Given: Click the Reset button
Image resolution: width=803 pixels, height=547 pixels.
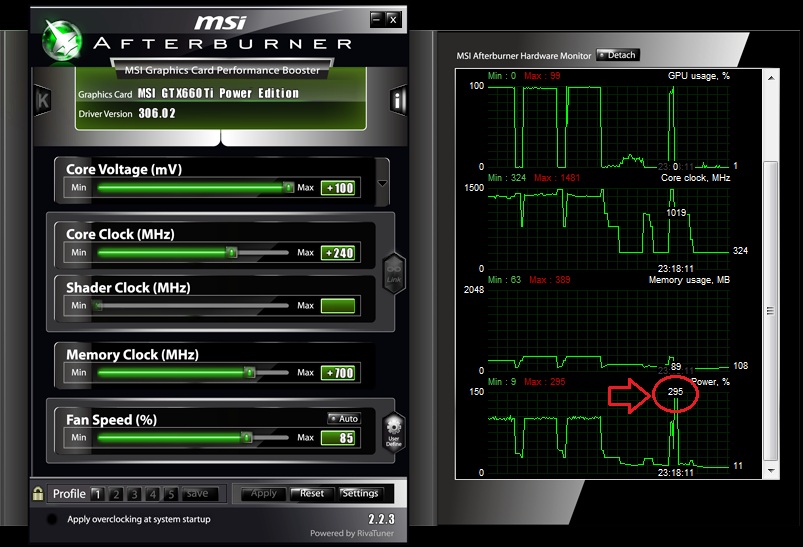Looking at the screenshot, I should click(x=312, y=494).
